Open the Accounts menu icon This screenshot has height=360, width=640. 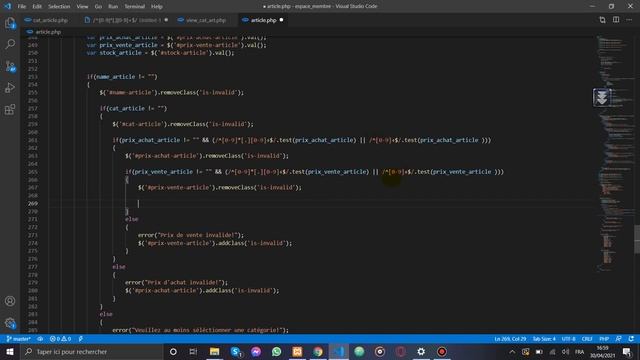10,301
